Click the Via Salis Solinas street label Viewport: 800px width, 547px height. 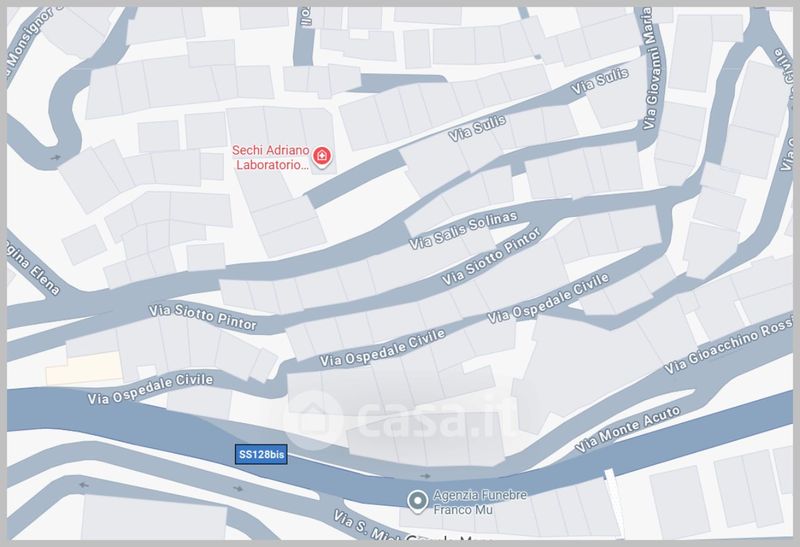tap(463, 230)
